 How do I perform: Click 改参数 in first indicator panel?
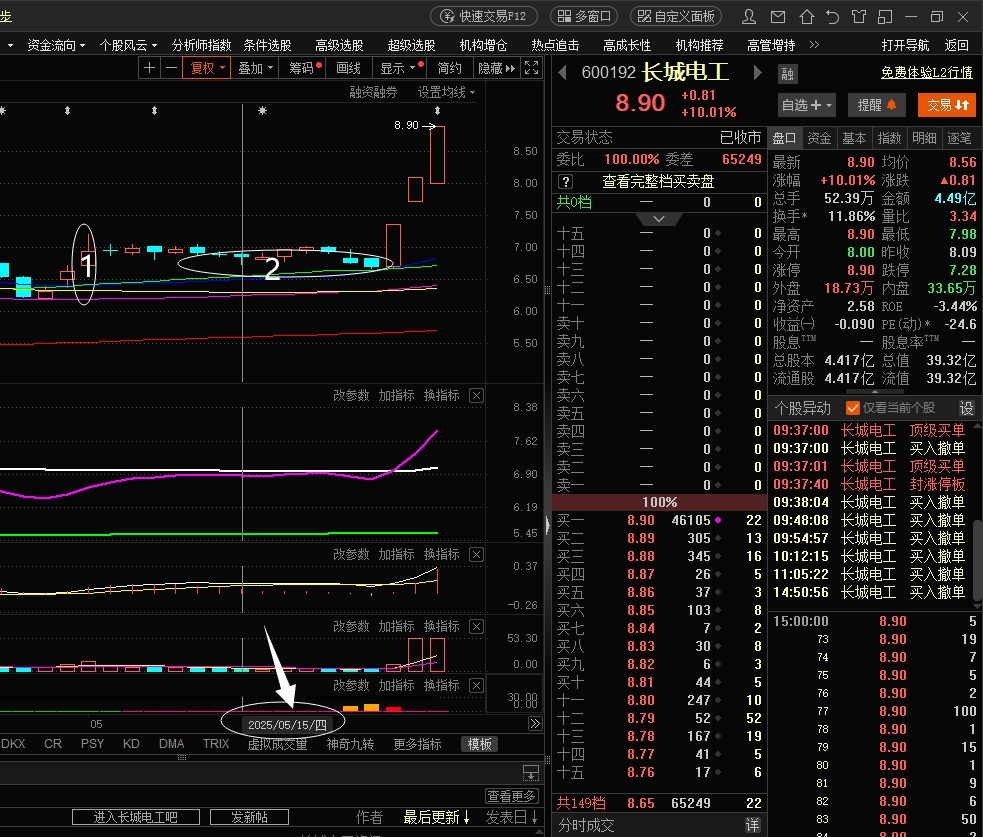(x=351, y=396)
